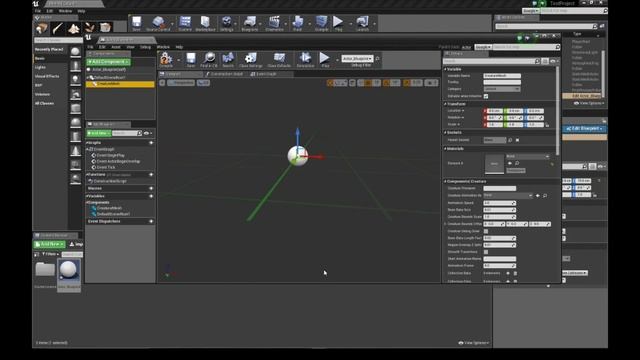This screenshot has height=360, width=640.
Task: Select the Landscape mode icon
Action: (73, 28)
